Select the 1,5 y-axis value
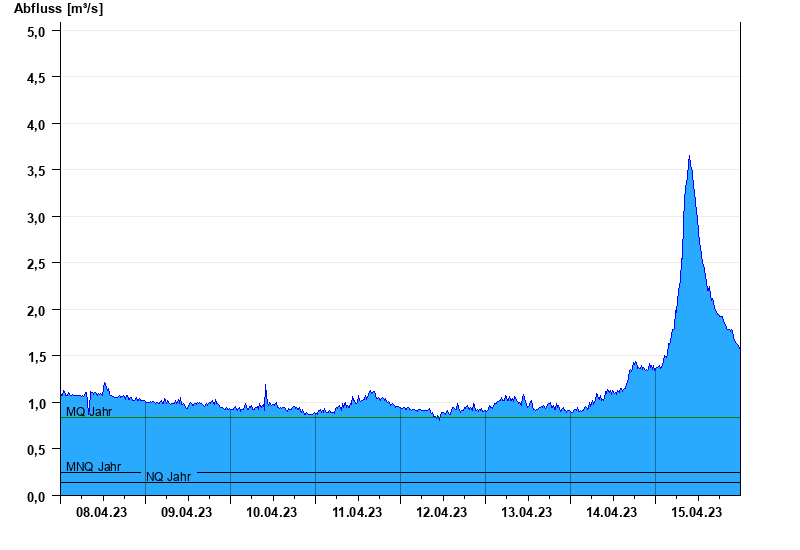The width and height of the screenshot is (800, 550). pos(36,356)
